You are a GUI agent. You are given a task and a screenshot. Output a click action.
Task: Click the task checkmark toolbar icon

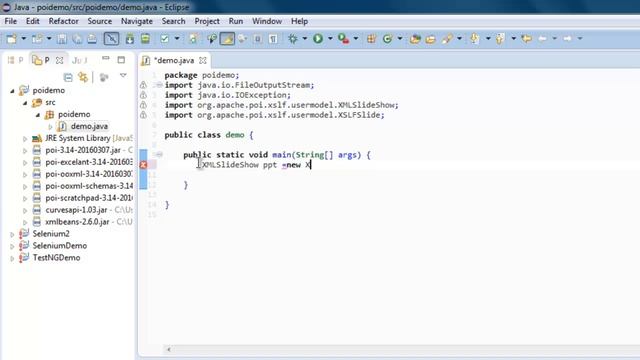click(x=164, y=39)
